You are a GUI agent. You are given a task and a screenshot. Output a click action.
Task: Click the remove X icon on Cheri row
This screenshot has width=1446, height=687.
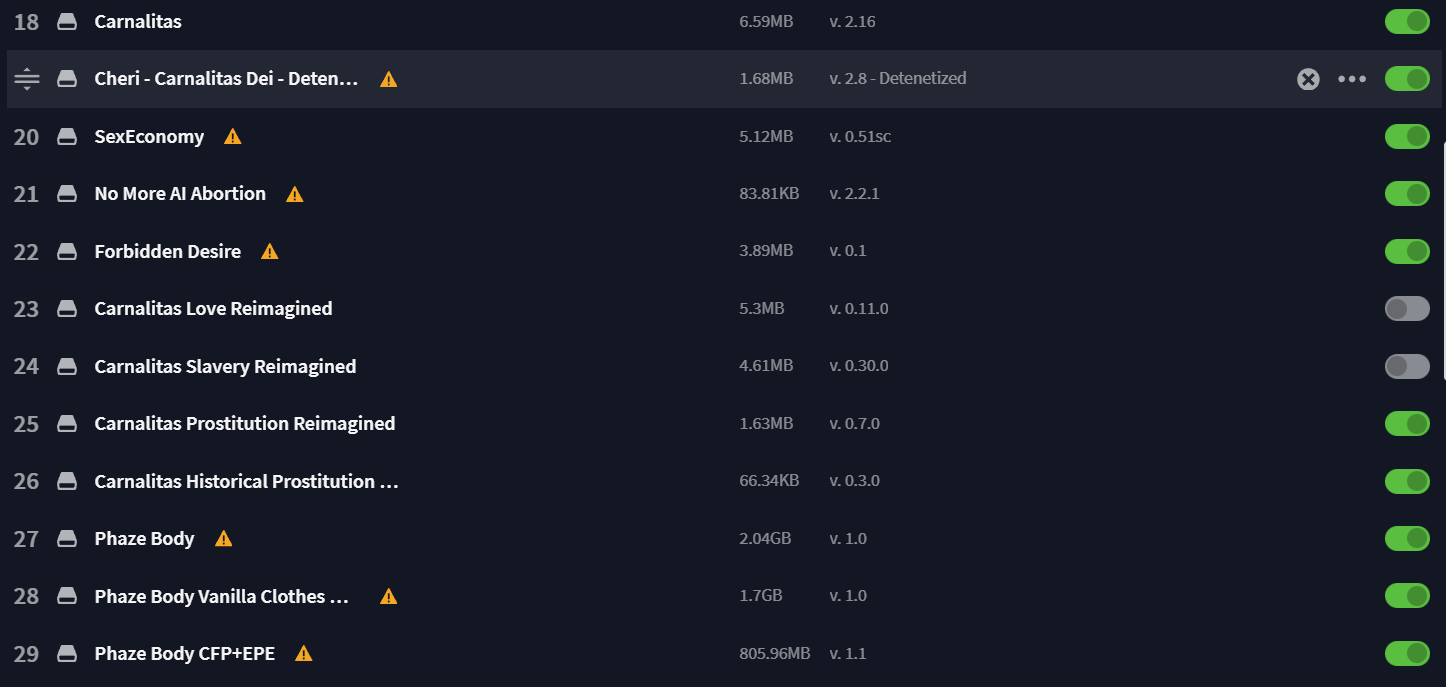(x=1308, y=79)
